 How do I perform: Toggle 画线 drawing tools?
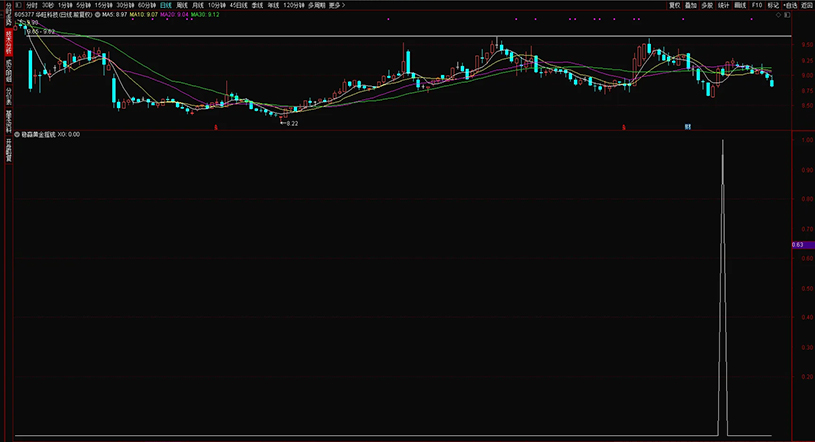740,5
